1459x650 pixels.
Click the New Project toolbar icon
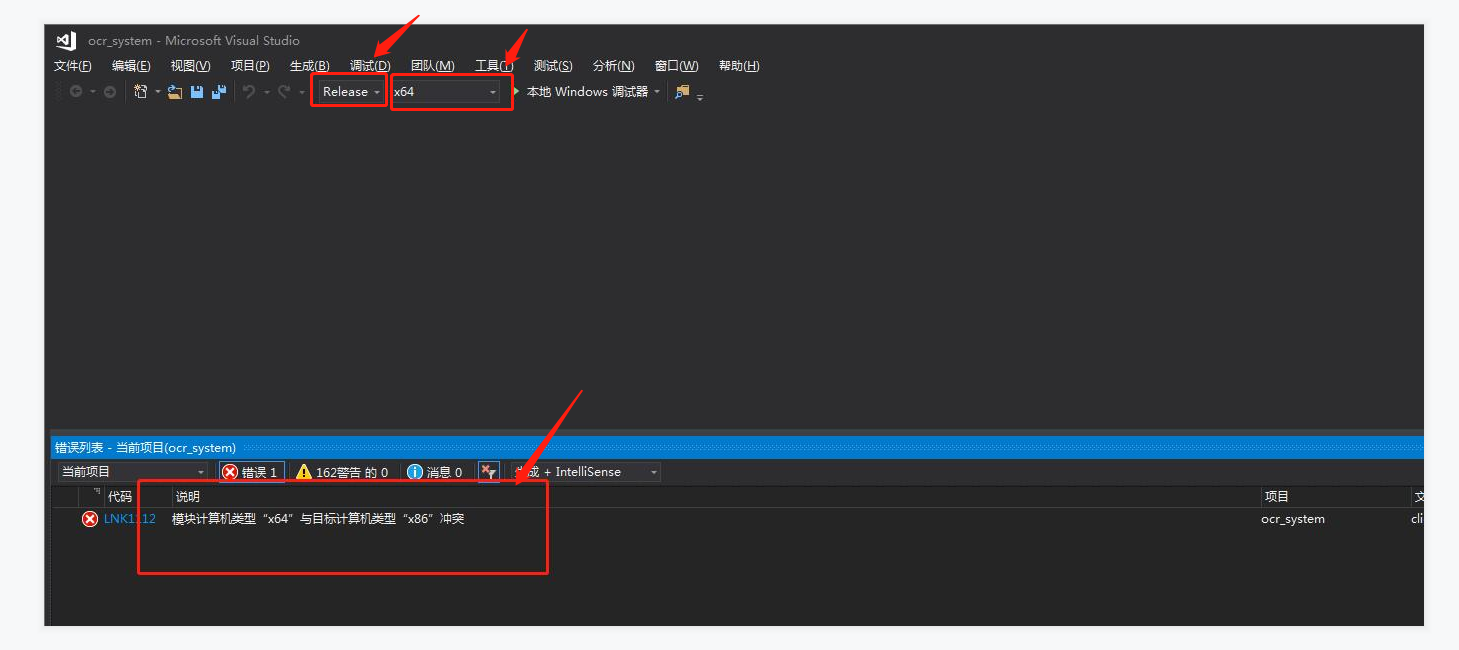[x=141, y=91]
